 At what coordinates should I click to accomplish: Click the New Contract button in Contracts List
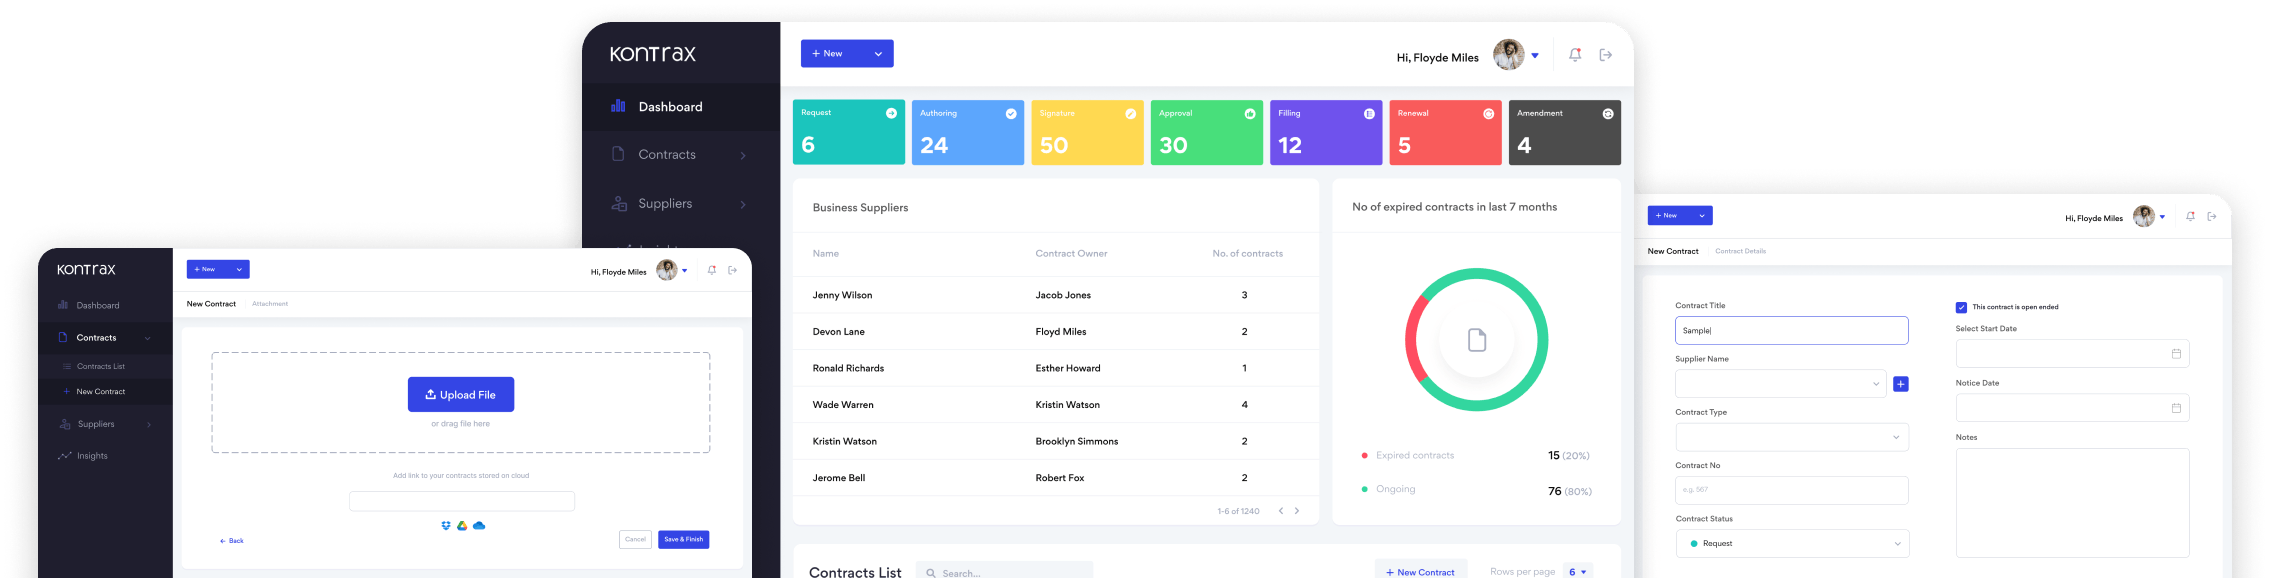[x=1421, y=570]
